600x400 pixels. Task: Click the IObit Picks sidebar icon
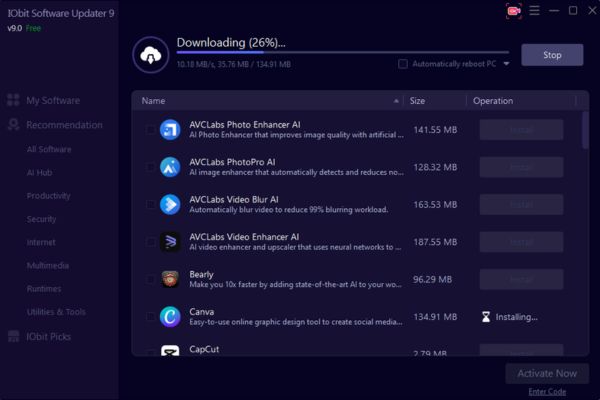[13, 336]
